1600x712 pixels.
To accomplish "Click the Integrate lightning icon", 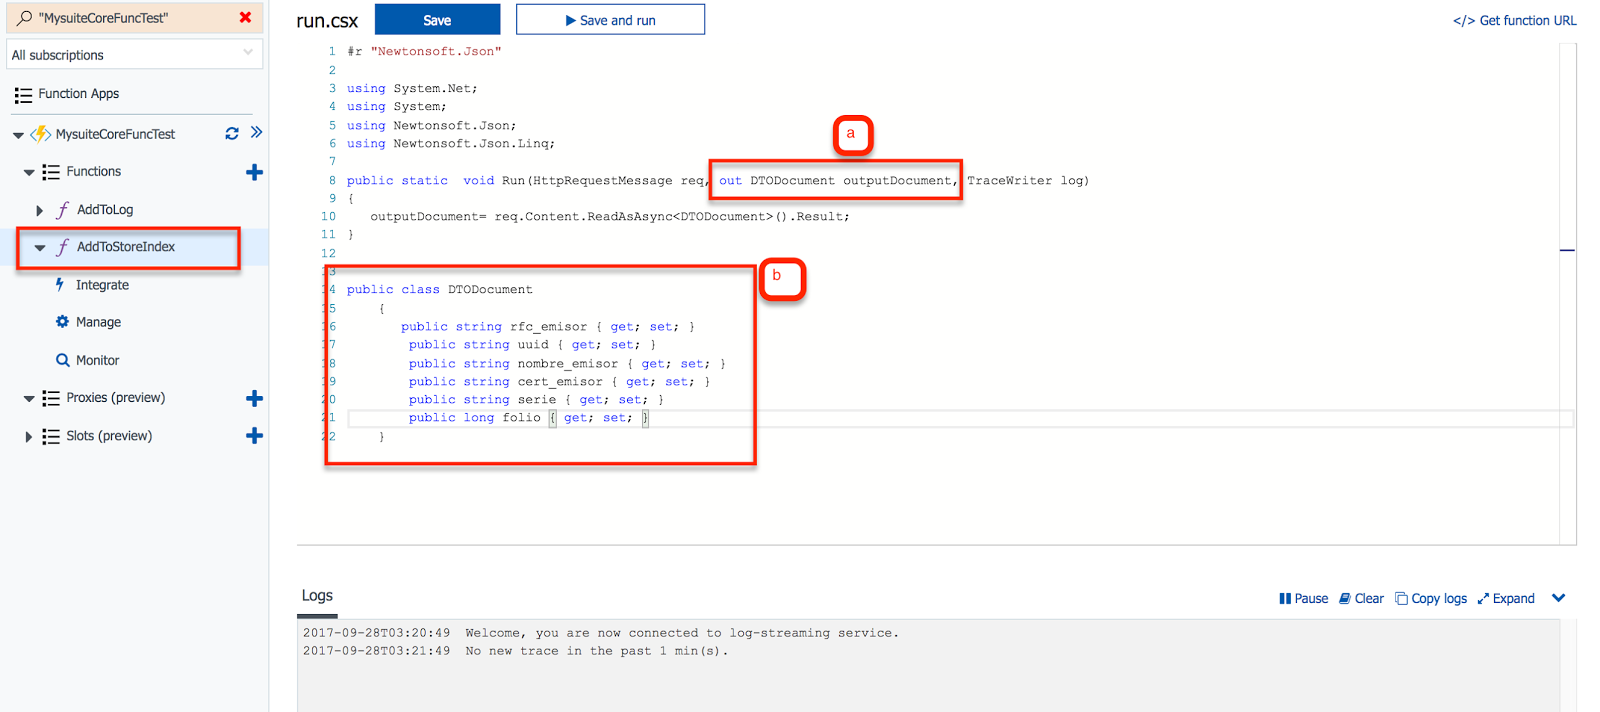I will point(60,285).
